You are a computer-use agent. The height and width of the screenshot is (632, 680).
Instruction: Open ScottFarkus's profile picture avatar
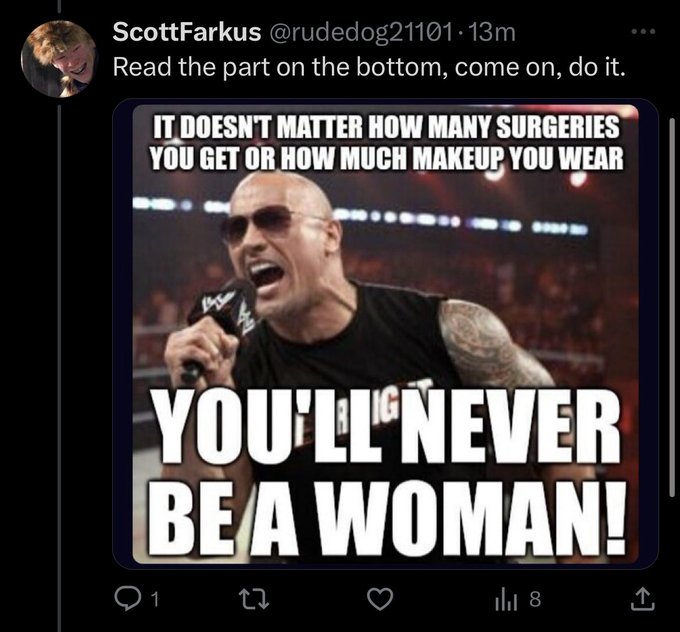[x=58, y=59]
